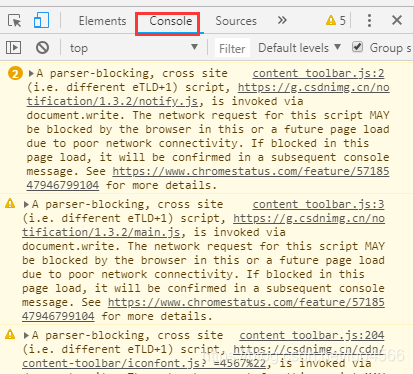Toggle the Group similar checkbox
Screen dimensions: 414x374
(x=357, y=47)
